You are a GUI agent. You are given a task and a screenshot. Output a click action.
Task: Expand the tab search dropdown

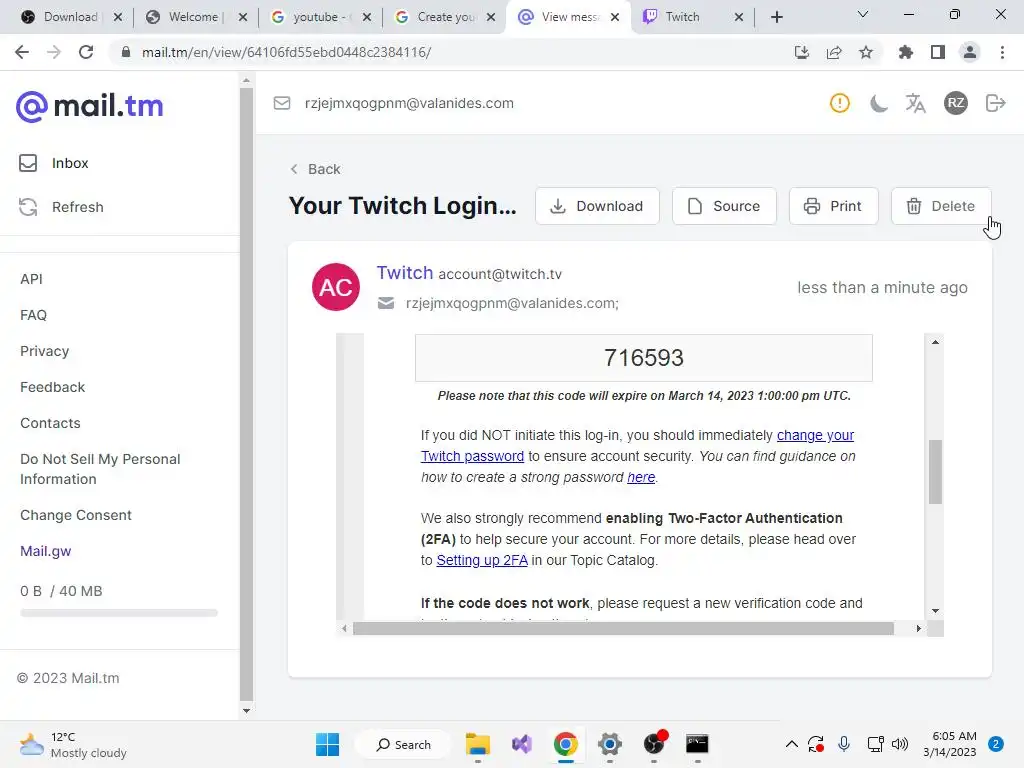(x=863, y=14)
